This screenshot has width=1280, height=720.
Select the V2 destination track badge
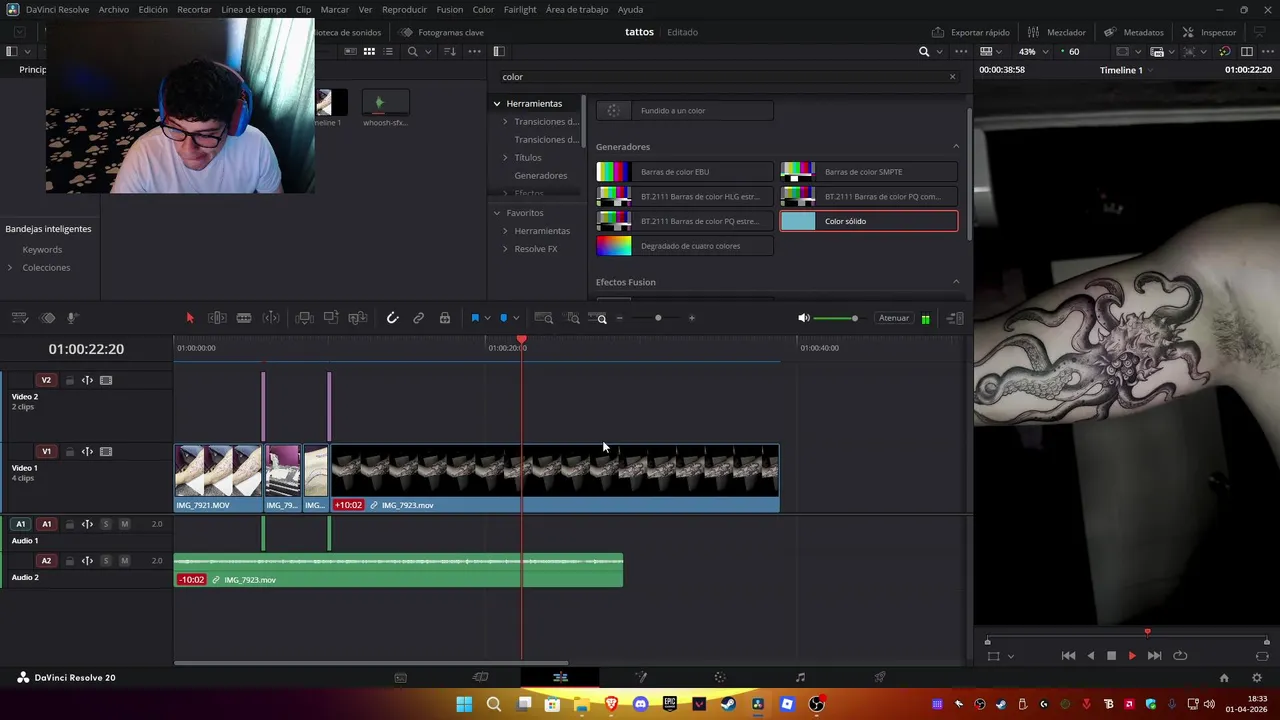click(46, 380)
